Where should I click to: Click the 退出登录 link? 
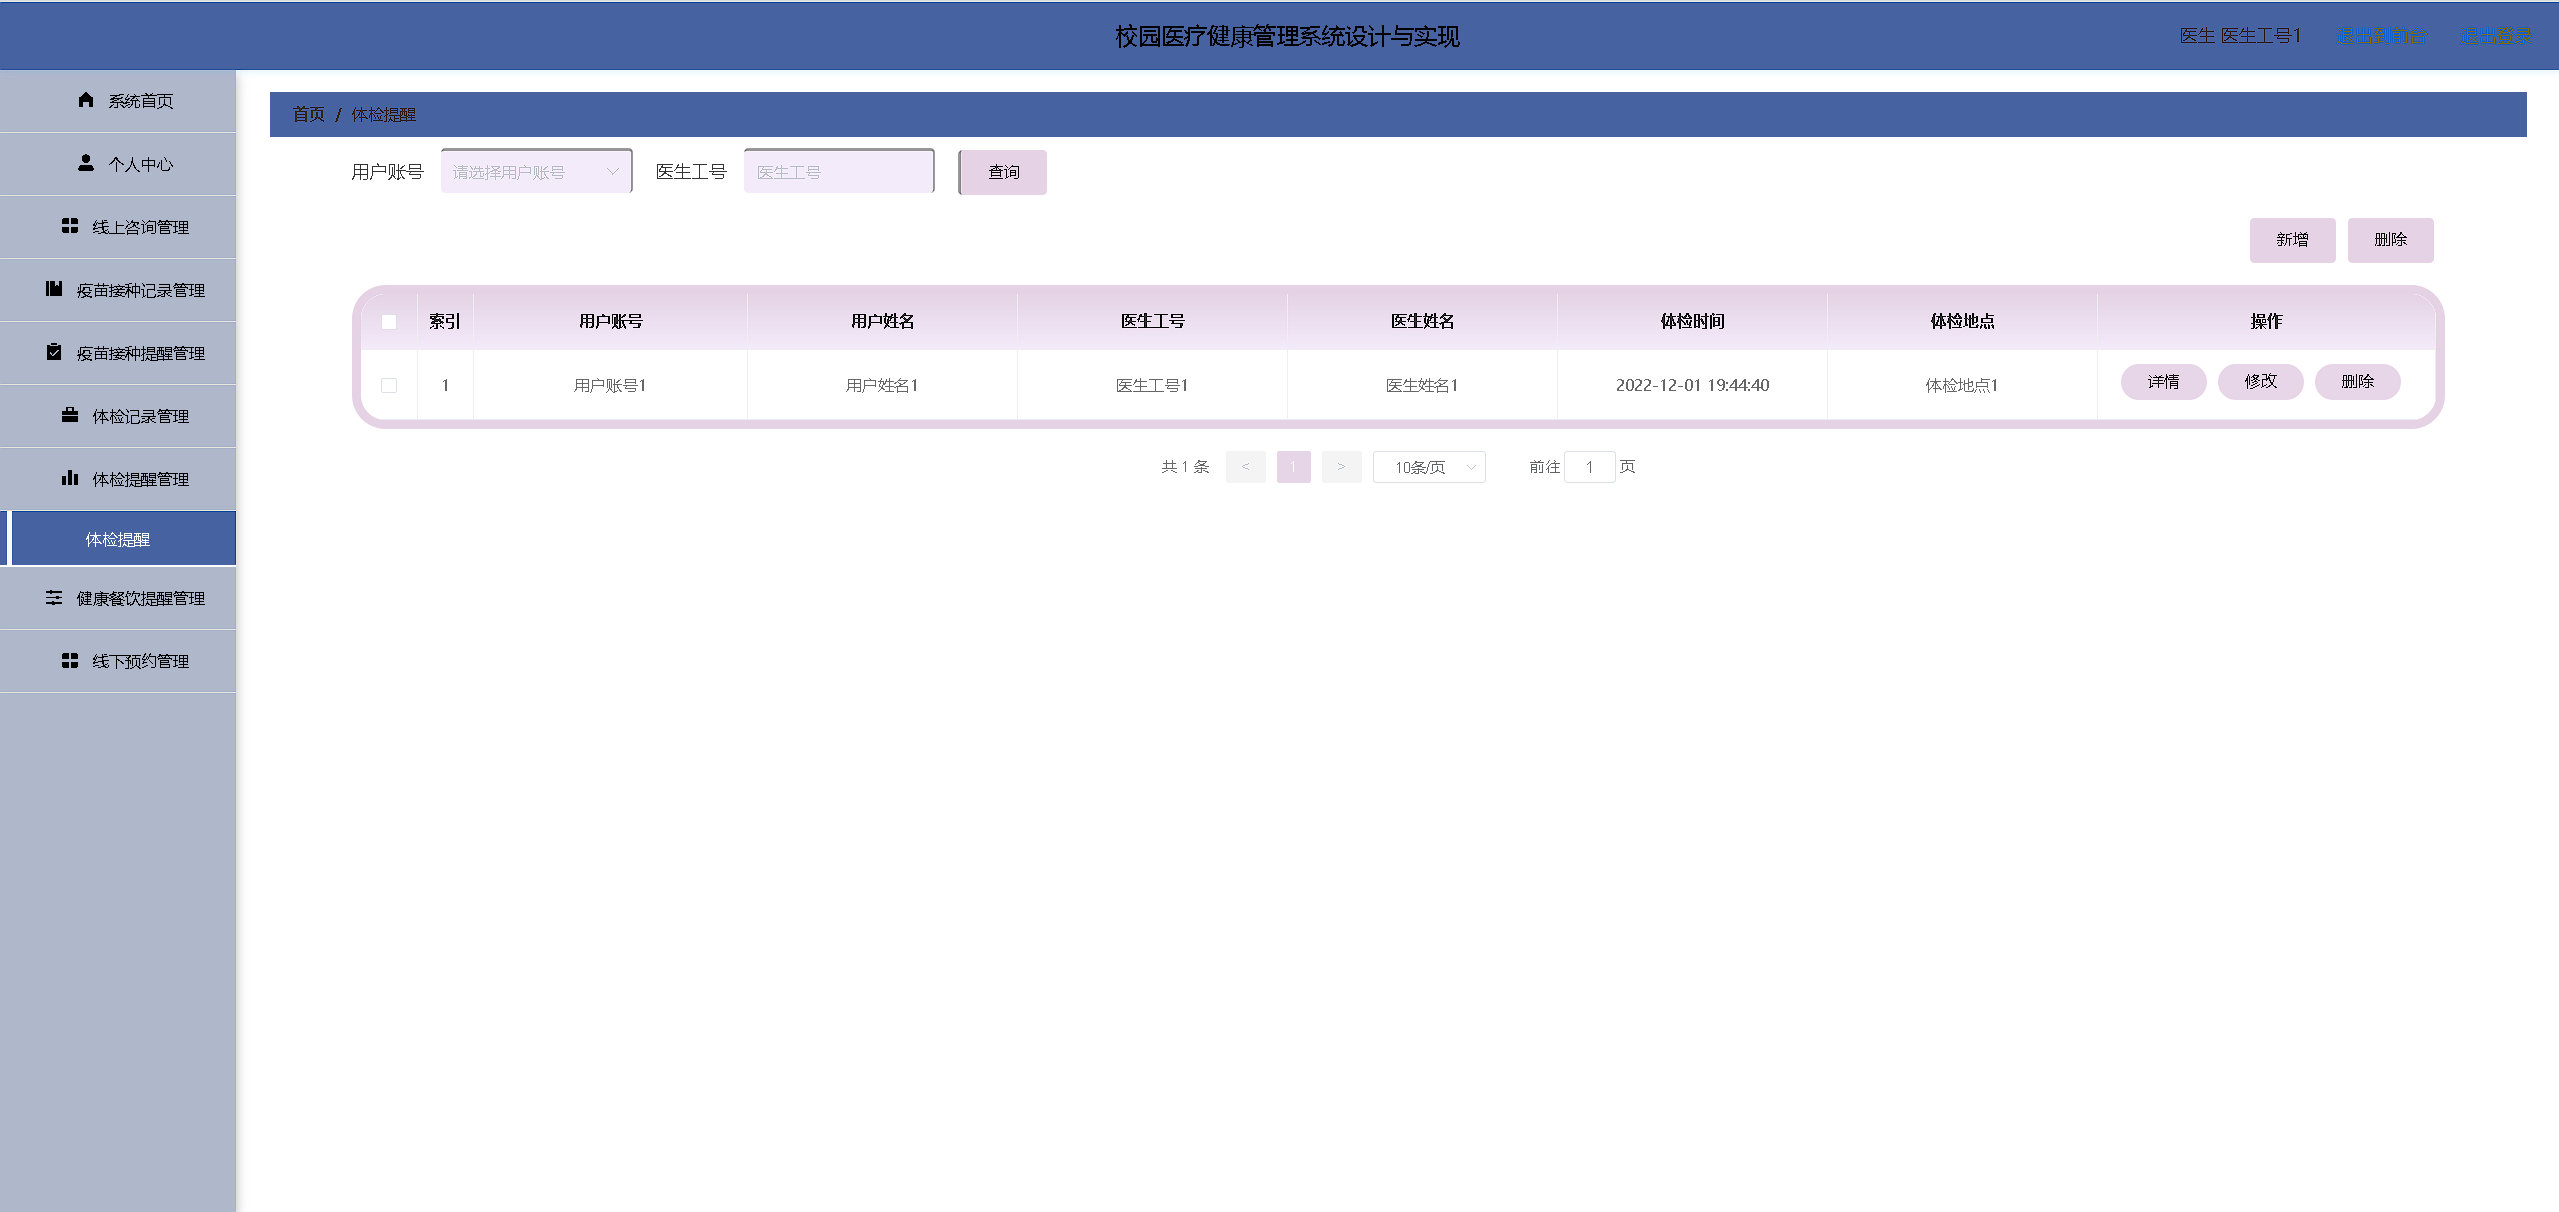pos(2496,37)
